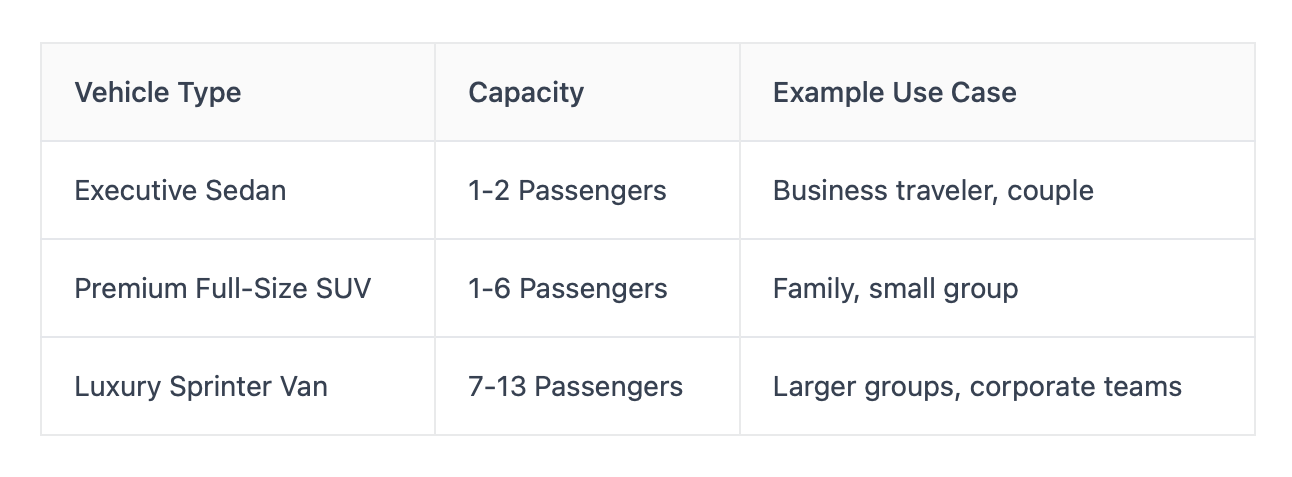Click the words "corporate teams"
The image size is (1292, 477).
1076,387
